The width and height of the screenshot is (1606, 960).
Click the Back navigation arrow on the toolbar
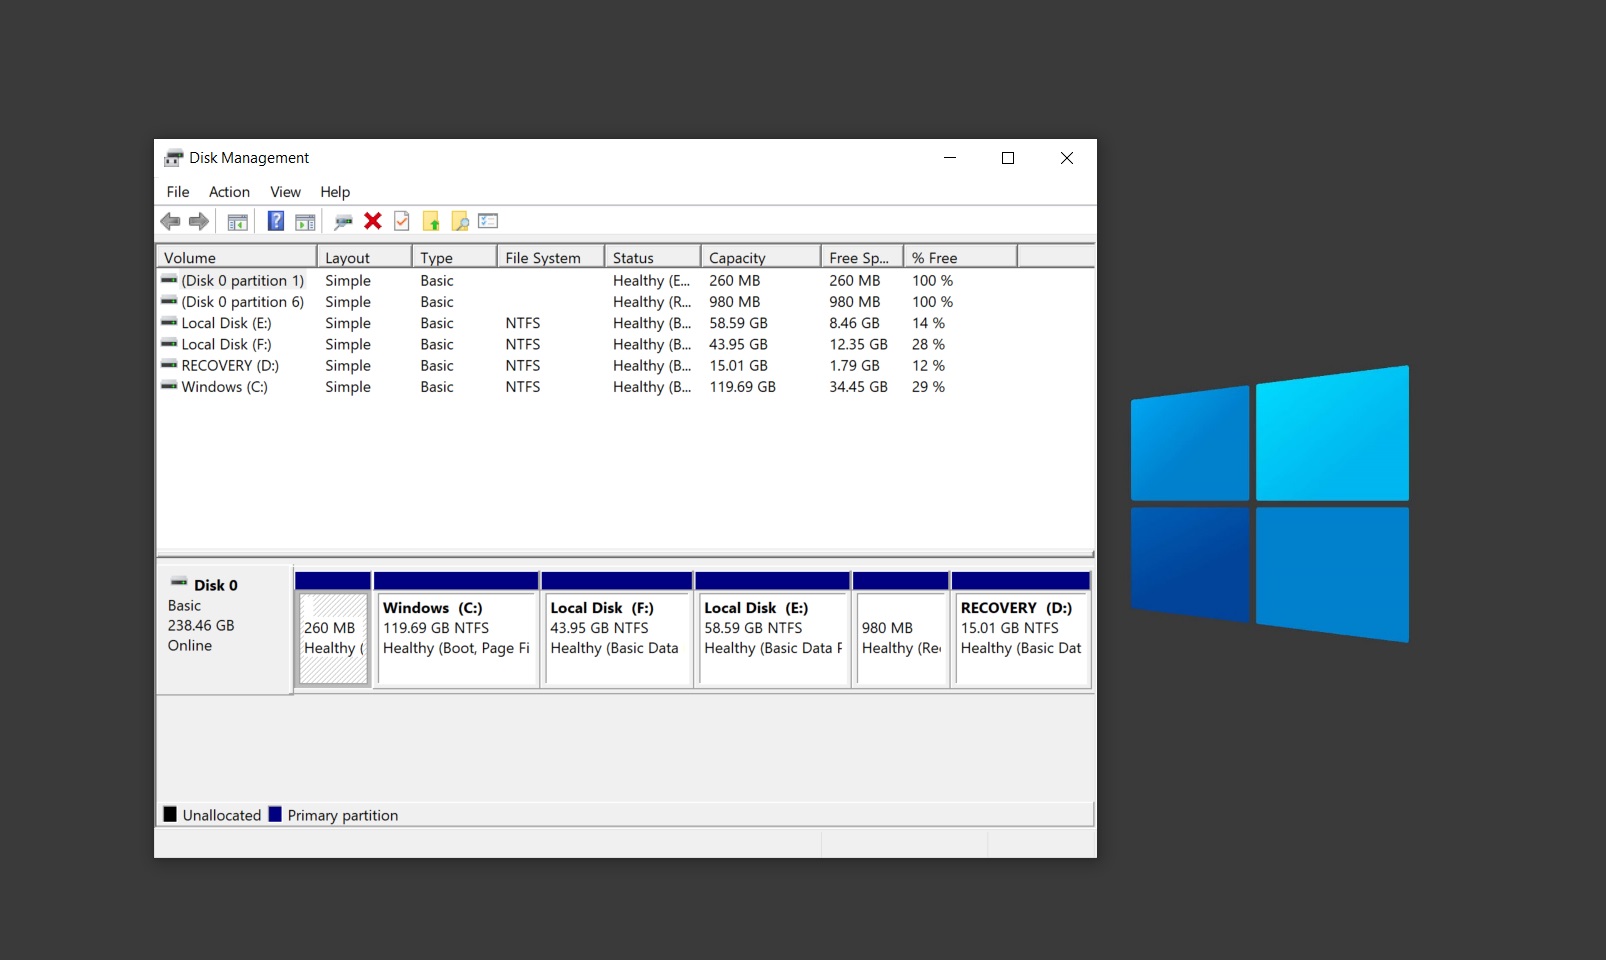tap(169, 221)
